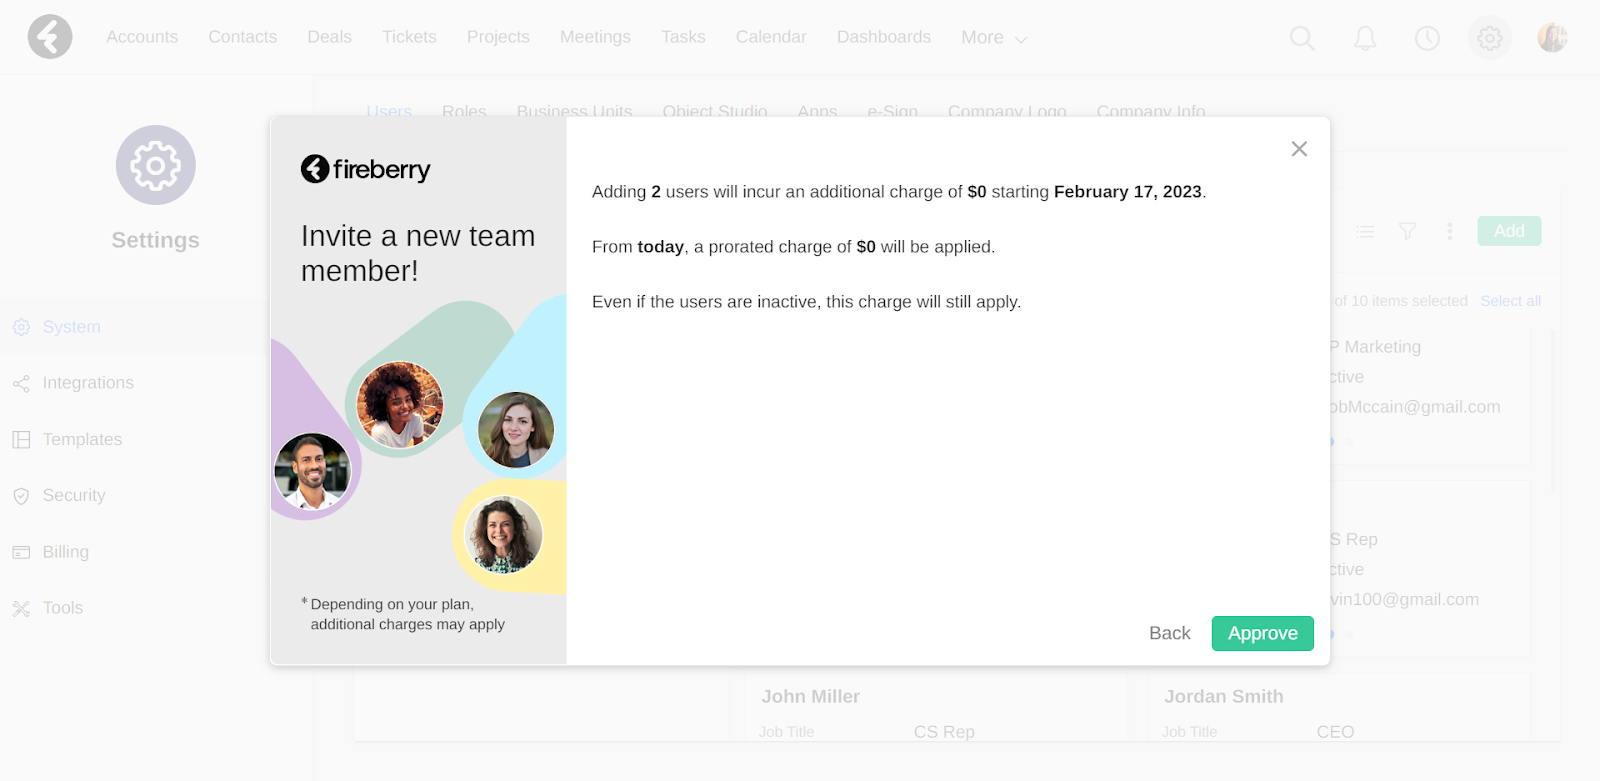This screenshot has width=1600, height=781.
Task: Switch to the Business Units tab
Action: coord(575,111)
